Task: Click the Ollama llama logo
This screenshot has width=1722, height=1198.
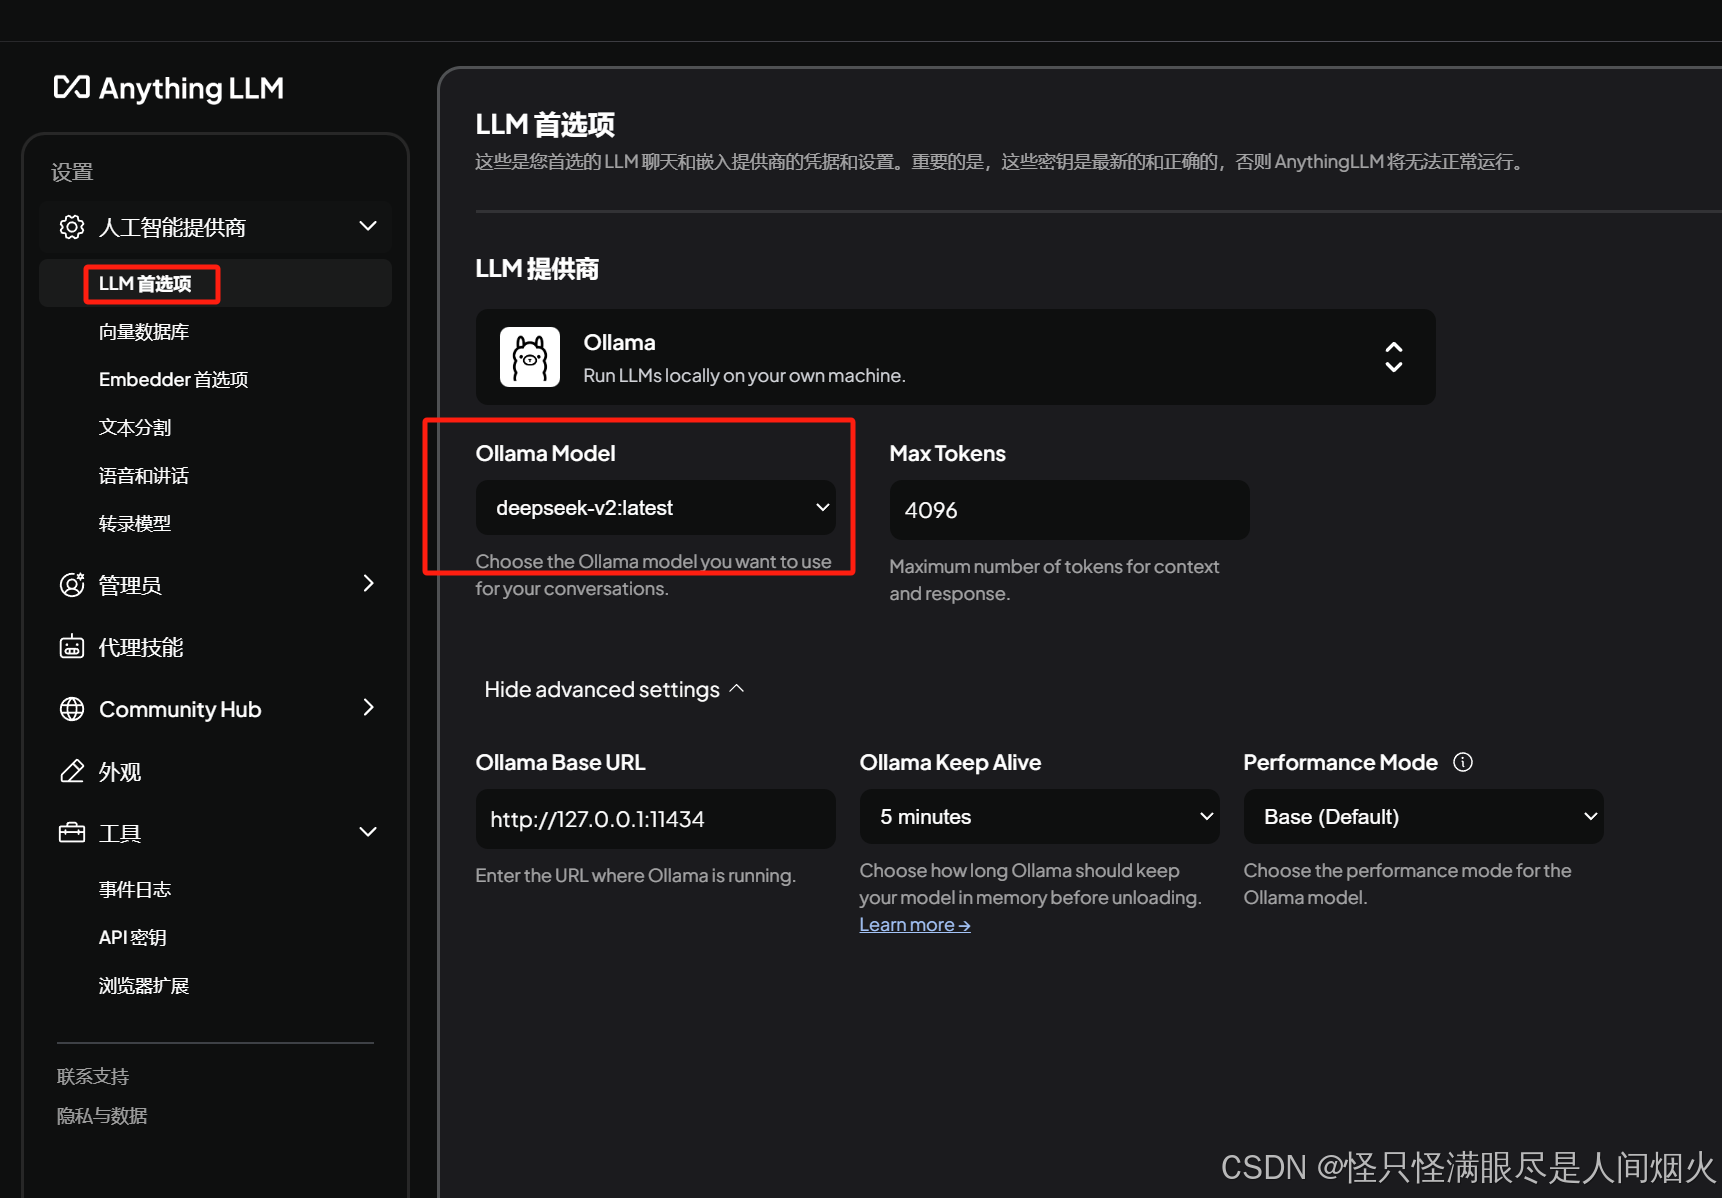Action: pyautogui.click(x=530, y=357)
